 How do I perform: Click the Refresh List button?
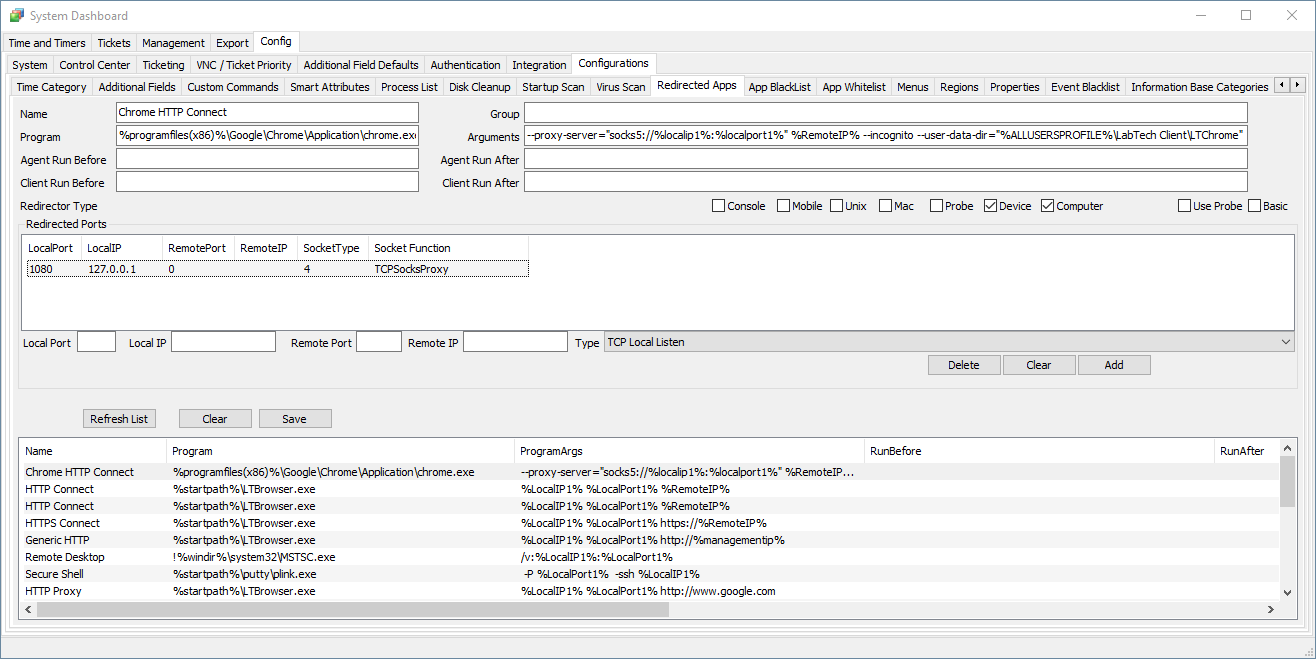[x=119, y=419]
